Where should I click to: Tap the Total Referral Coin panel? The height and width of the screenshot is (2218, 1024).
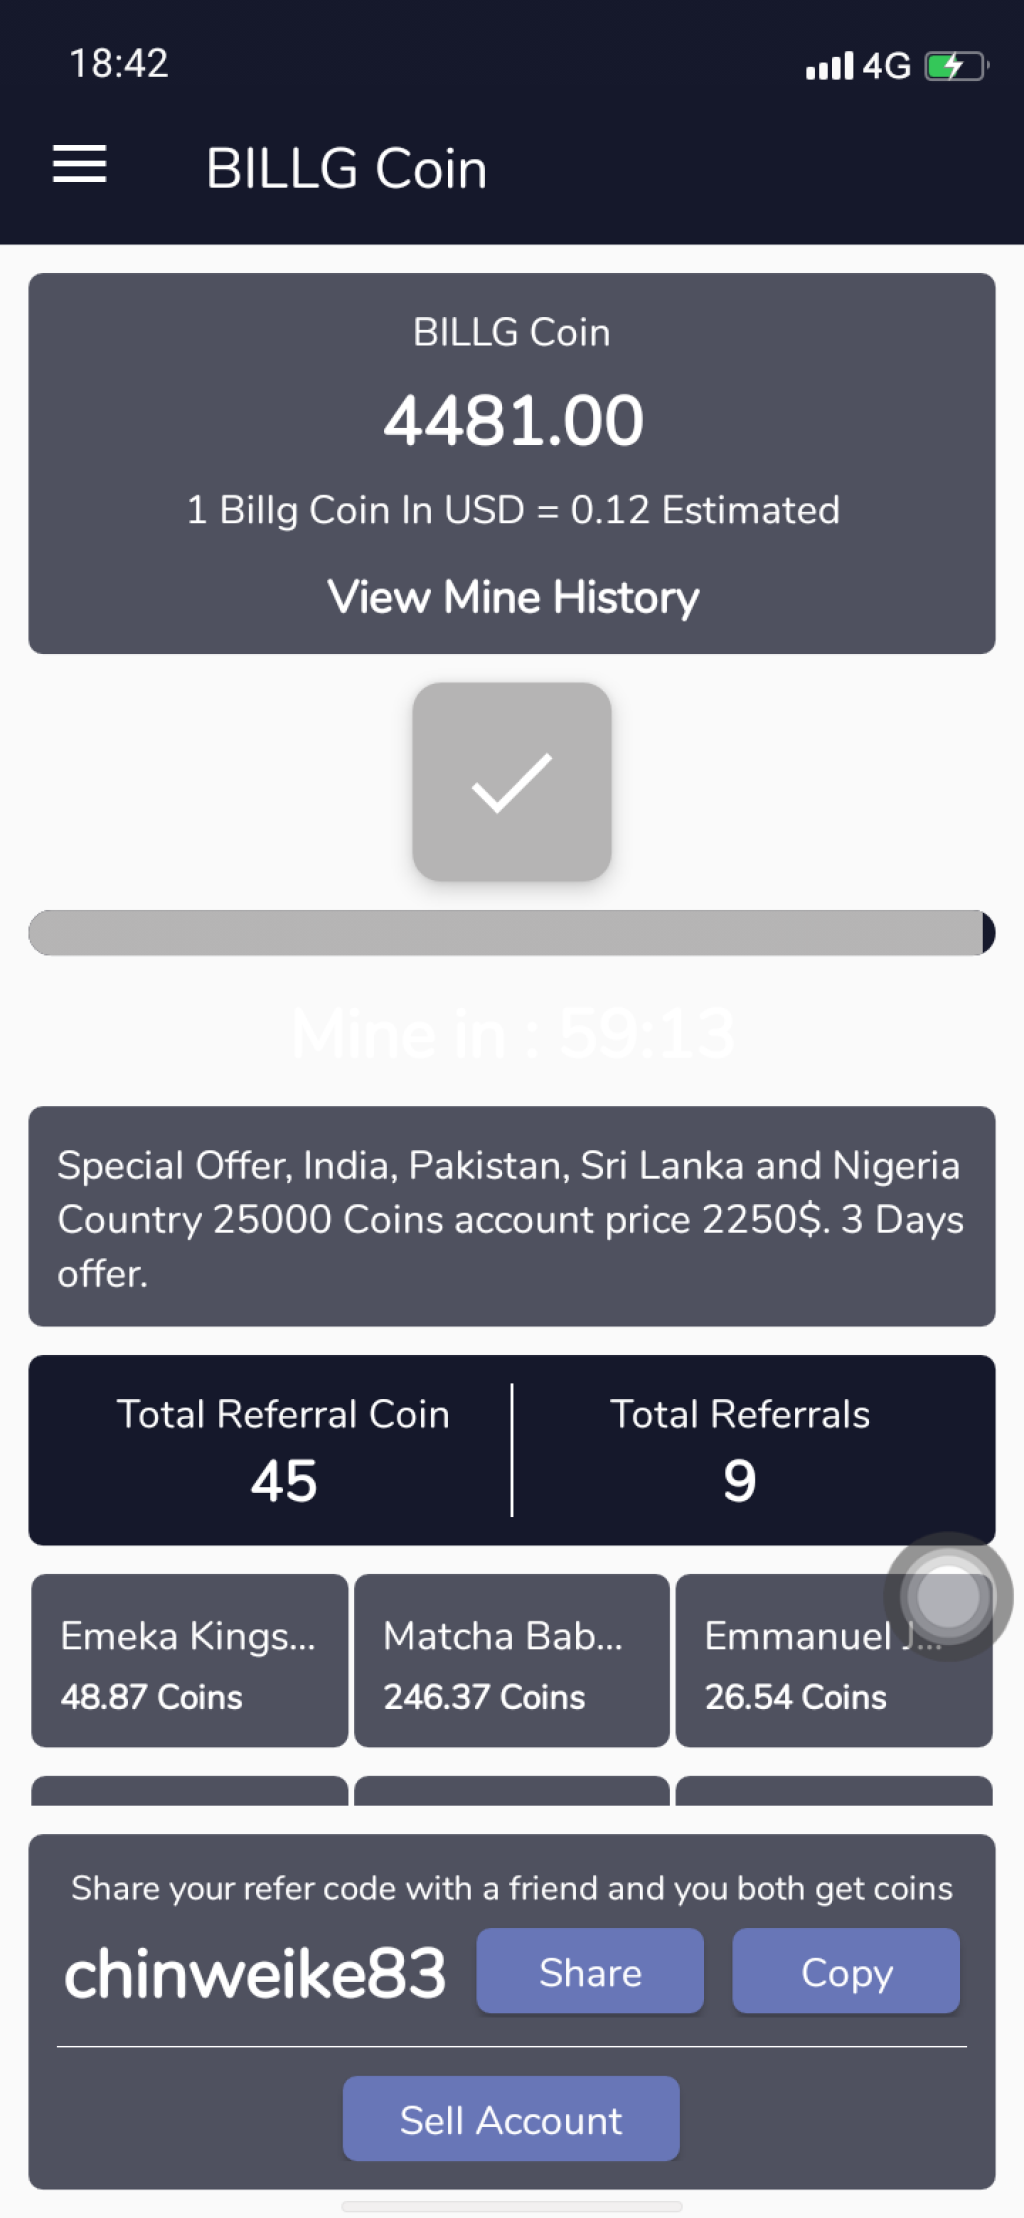point(283,1450)
